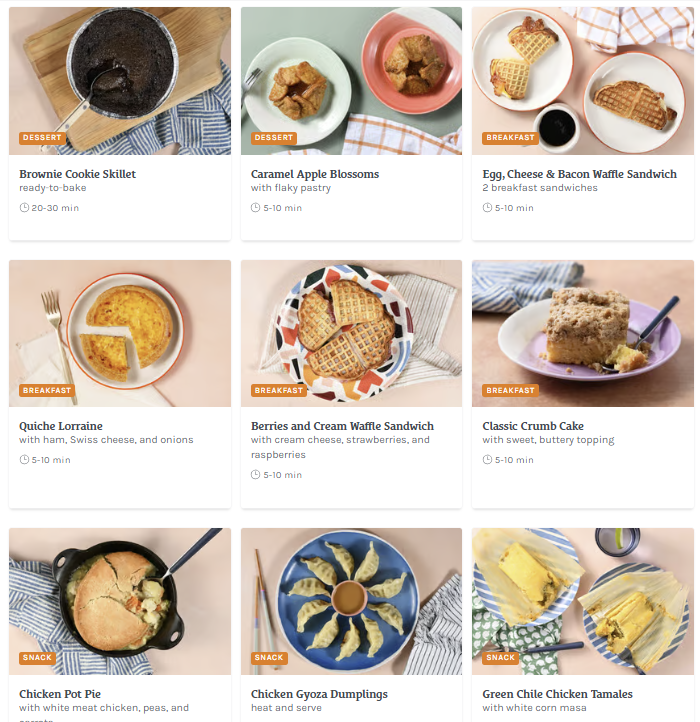This screenshot has height=722, width=700.
Task: Open Egg, Cheese & Bacon Waffle Sandwich title
Action: (579, 174)
